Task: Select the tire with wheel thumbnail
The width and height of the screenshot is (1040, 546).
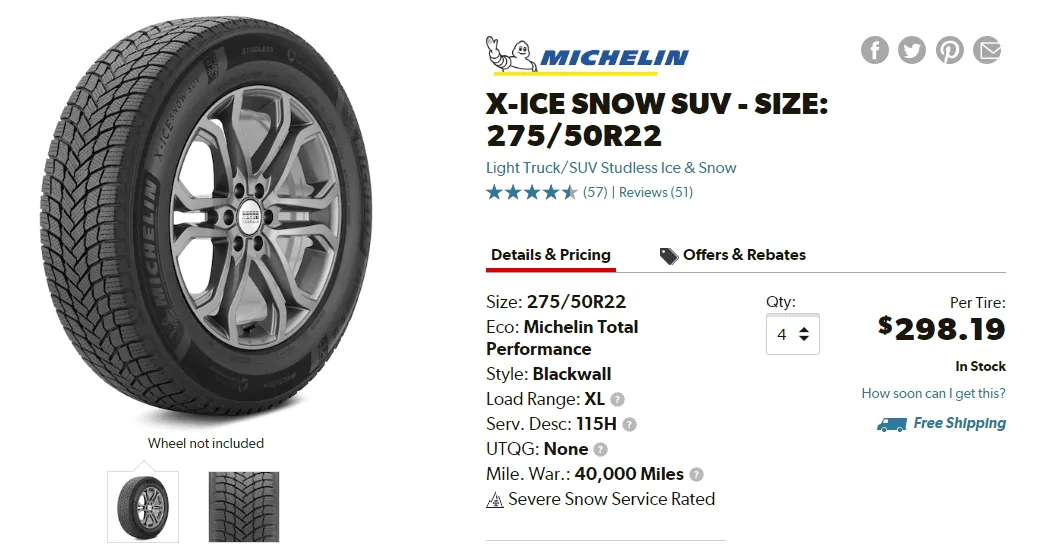Action: coord(143,507)
